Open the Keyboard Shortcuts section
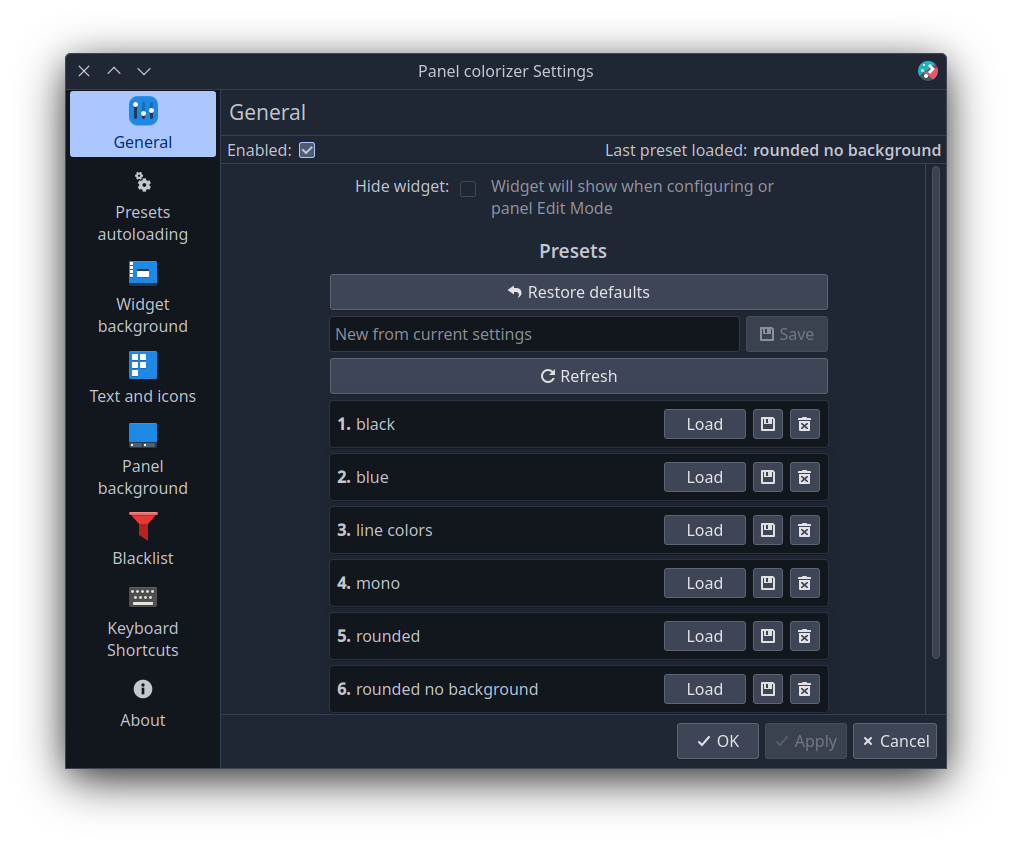This screenshot has width=1012, height=846. [142, 622]
